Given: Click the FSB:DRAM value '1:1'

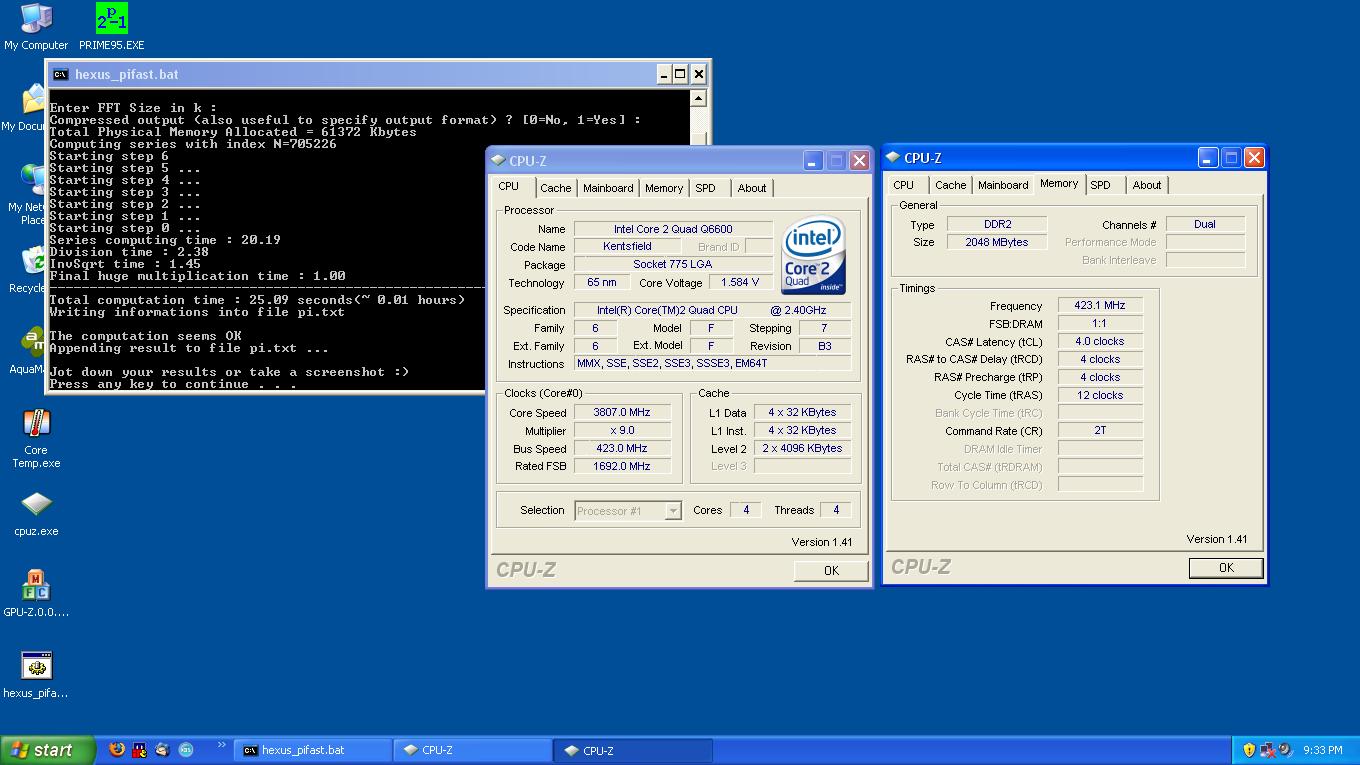Looking at the screenshot, I should coord(1100,324).
